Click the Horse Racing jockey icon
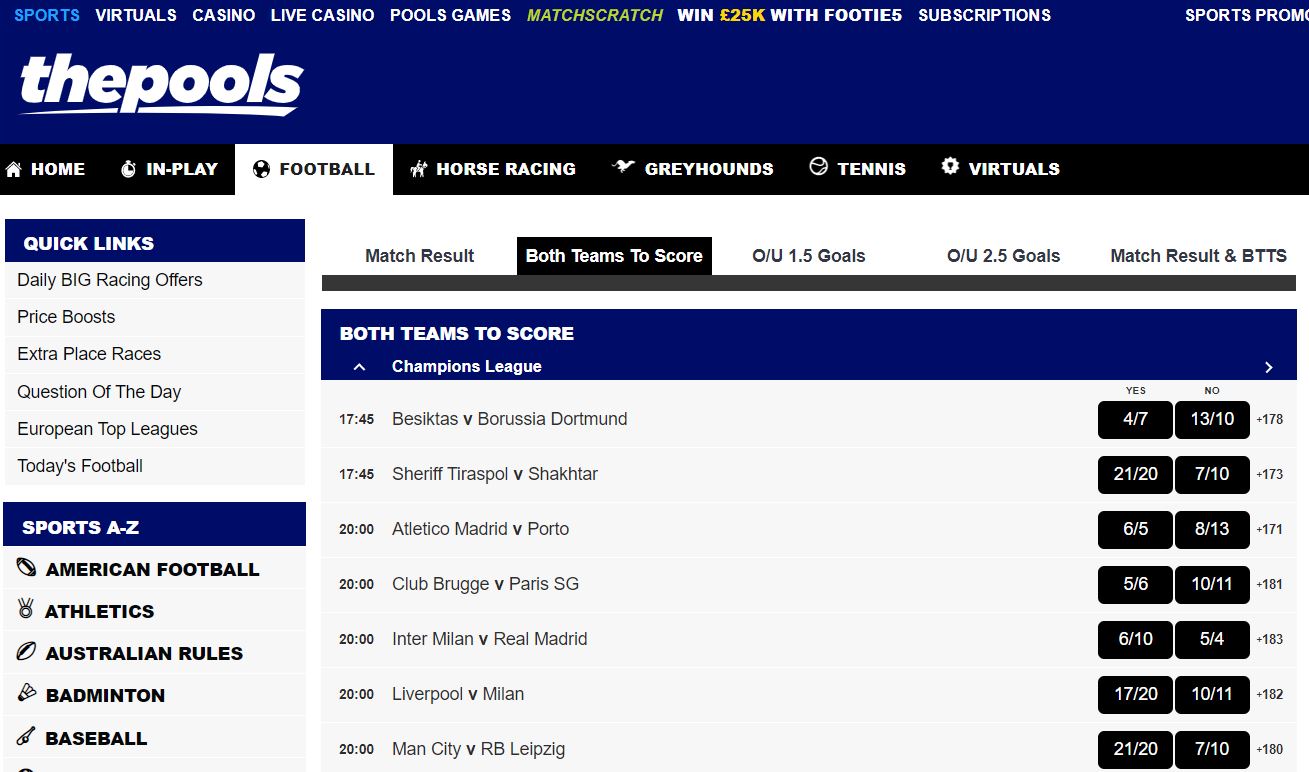 [x=419, y=169]
